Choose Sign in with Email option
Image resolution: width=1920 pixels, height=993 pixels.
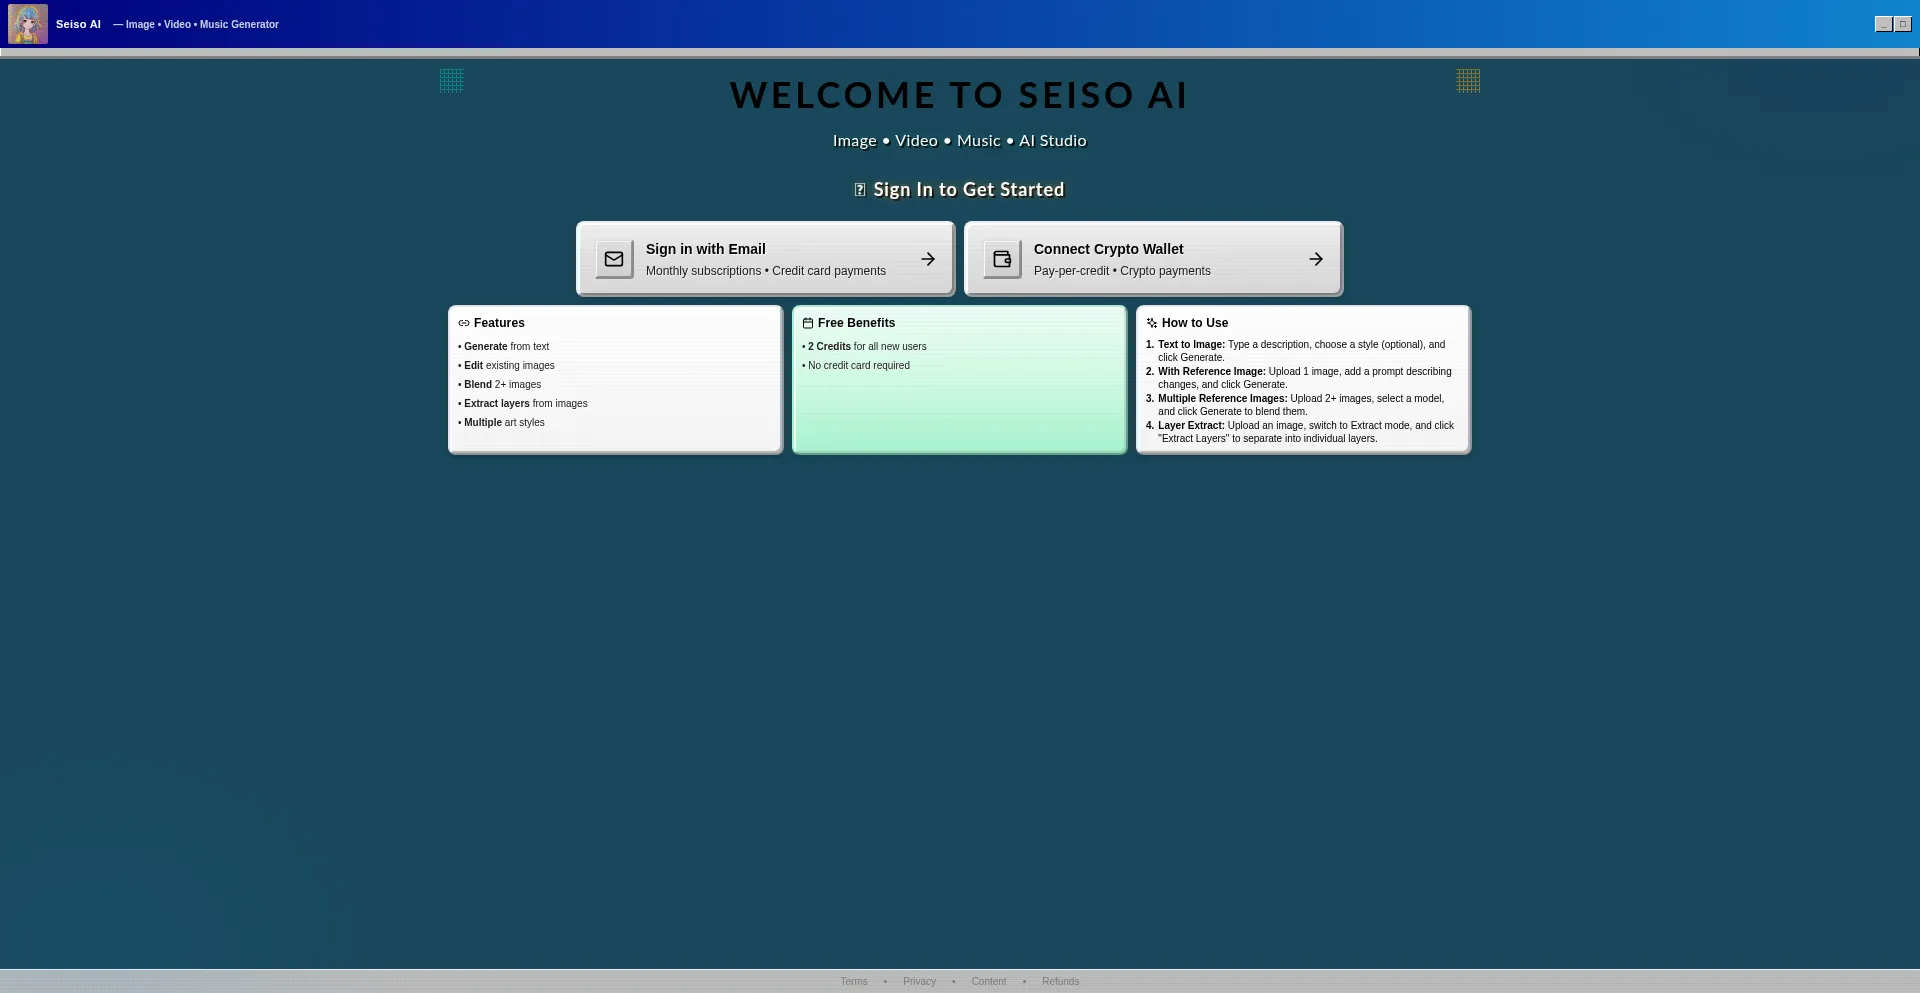(x=765, y=259)
